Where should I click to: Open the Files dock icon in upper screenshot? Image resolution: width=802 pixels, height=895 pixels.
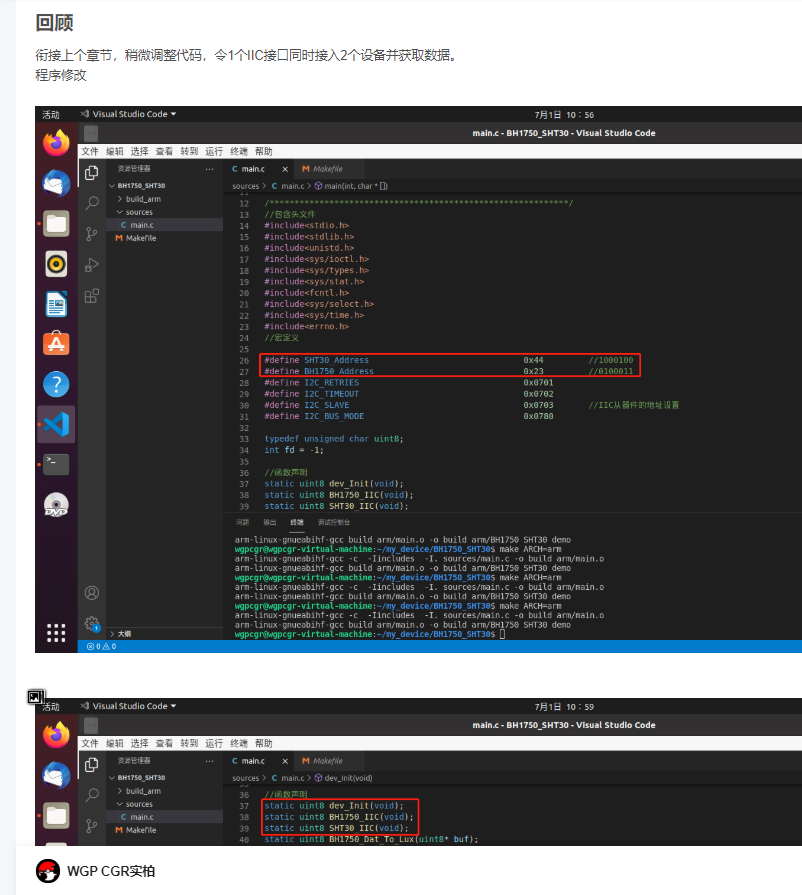coord(56,224)
